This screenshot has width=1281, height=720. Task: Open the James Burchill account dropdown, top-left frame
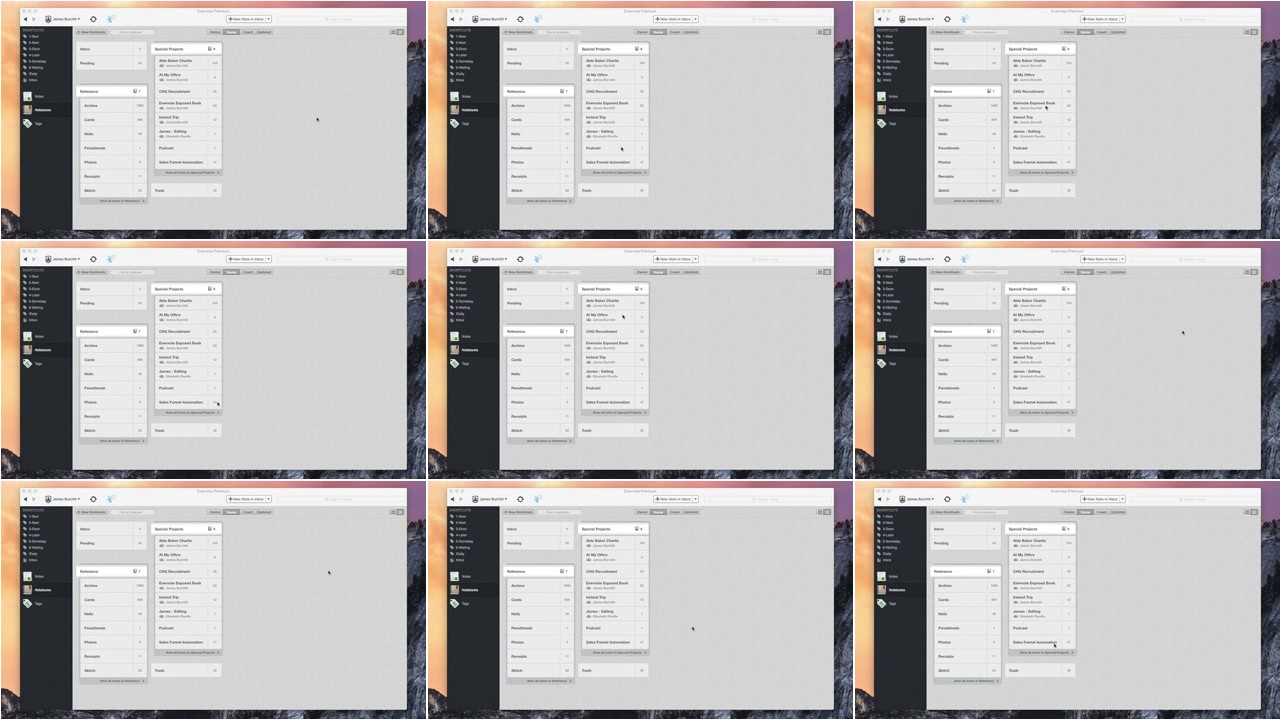63,19
